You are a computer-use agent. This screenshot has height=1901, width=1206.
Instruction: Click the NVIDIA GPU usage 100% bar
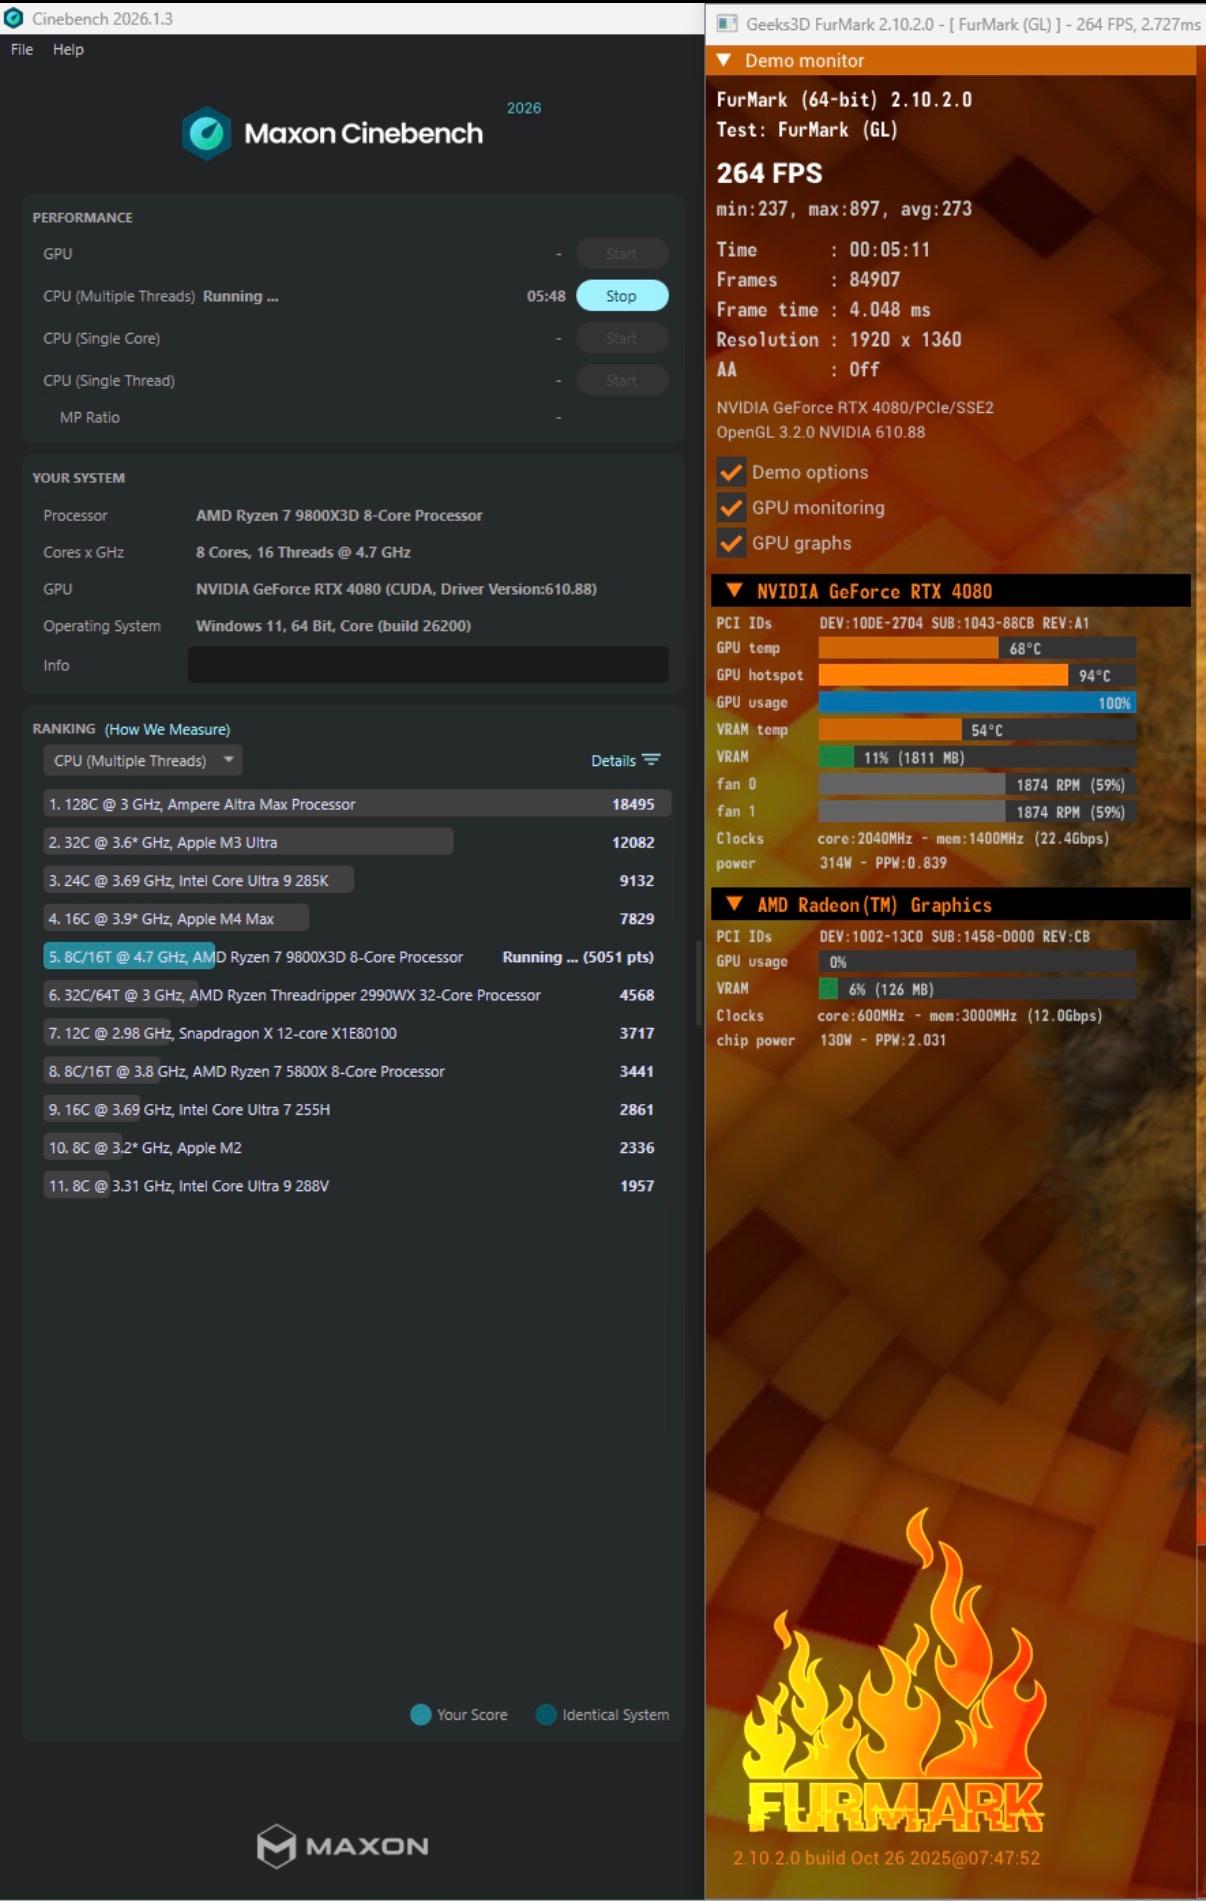tap(976, 702)
